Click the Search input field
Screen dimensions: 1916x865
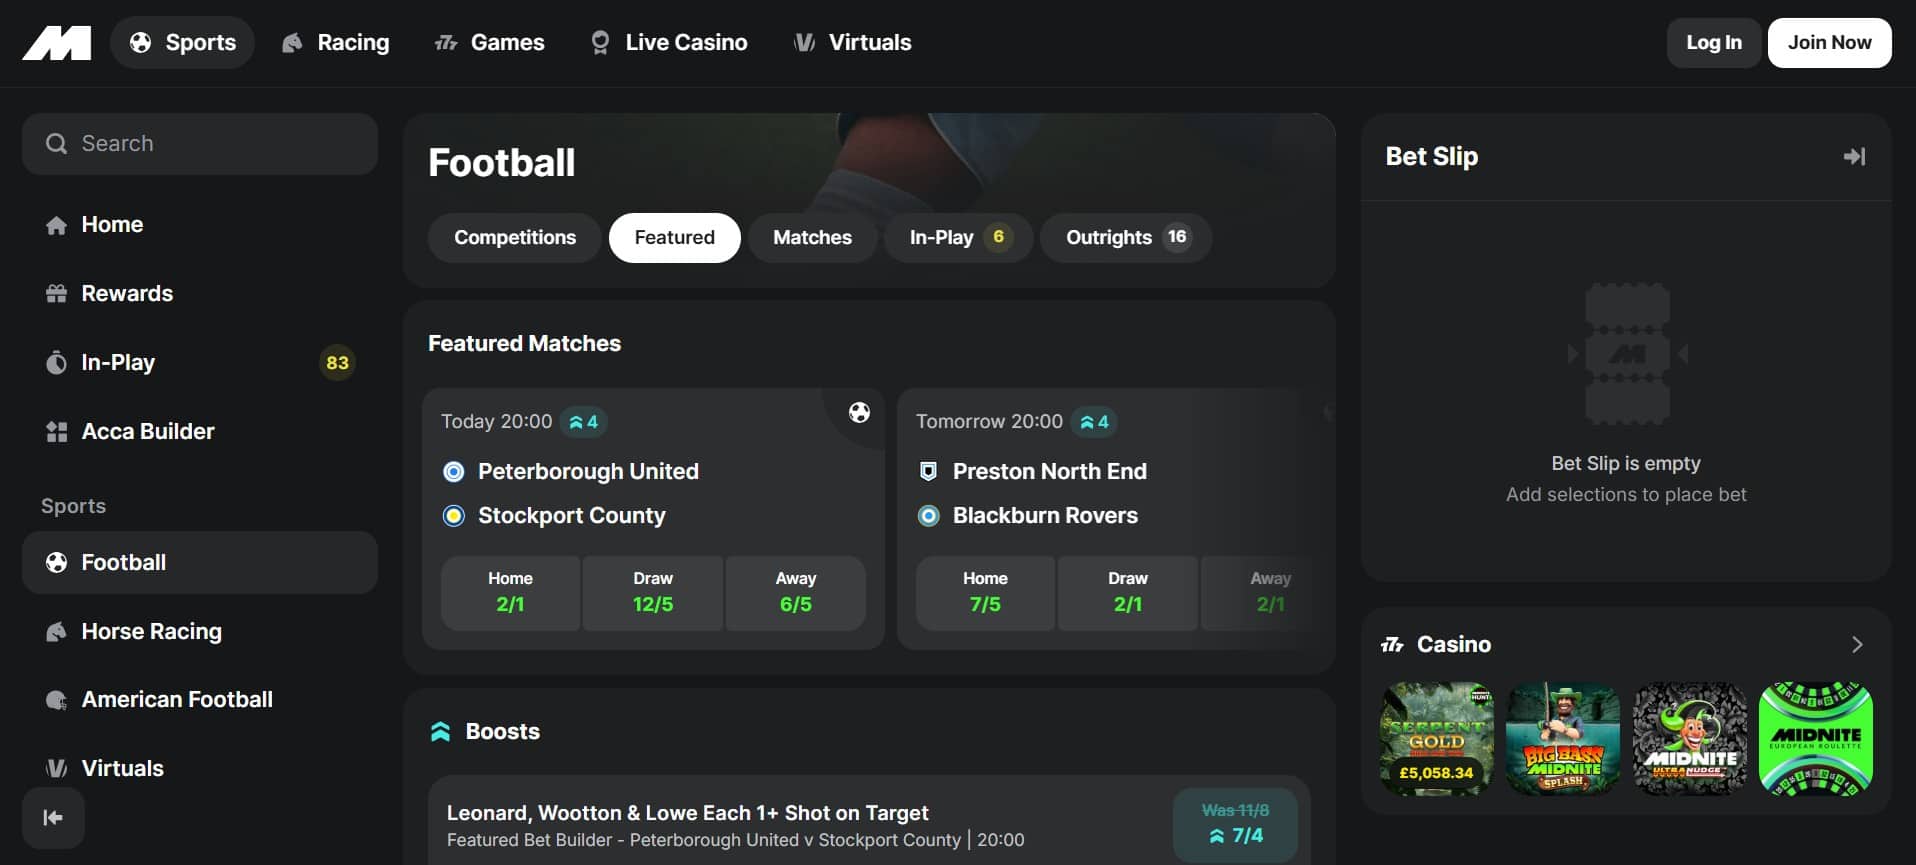(x=200, y=144)
